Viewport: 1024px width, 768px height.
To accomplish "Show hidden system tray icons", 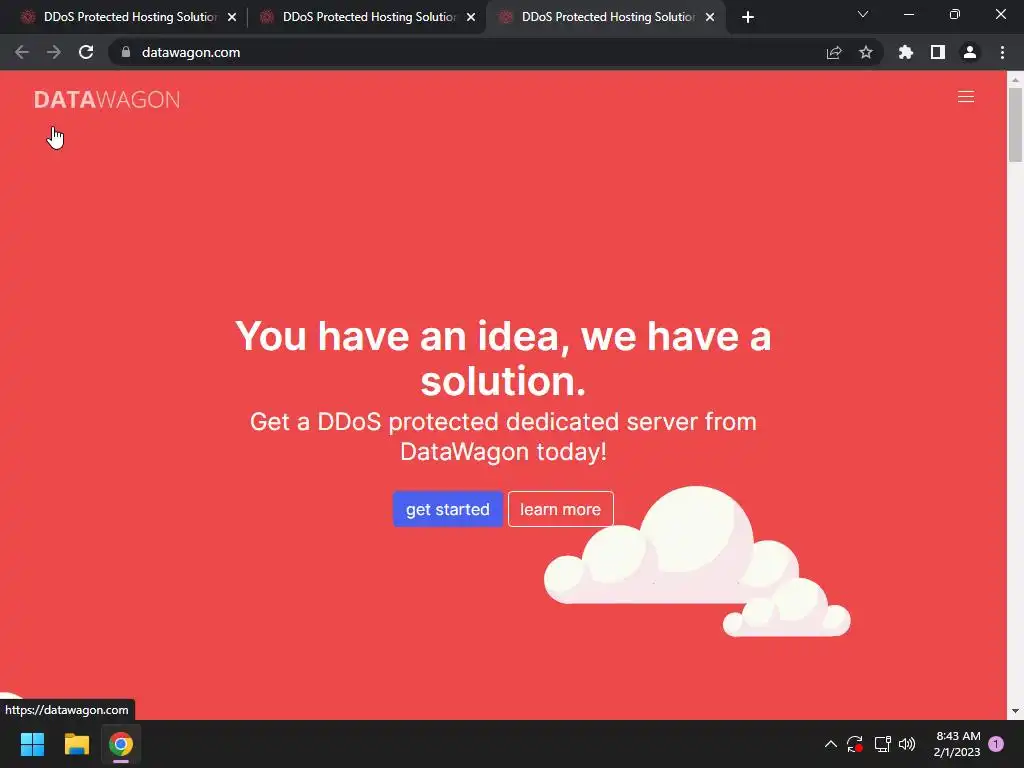I will [831, 744].
